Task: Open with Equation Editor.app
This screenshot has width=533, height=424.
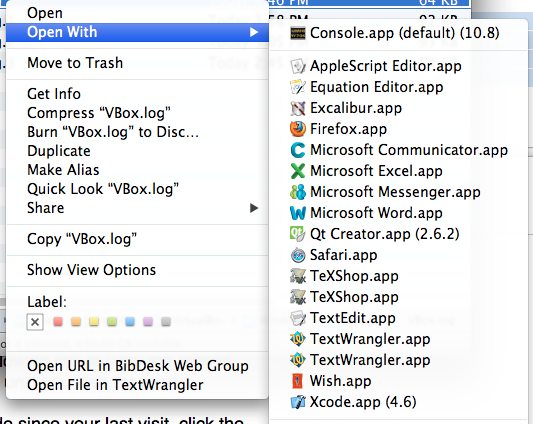Action: 398,87
